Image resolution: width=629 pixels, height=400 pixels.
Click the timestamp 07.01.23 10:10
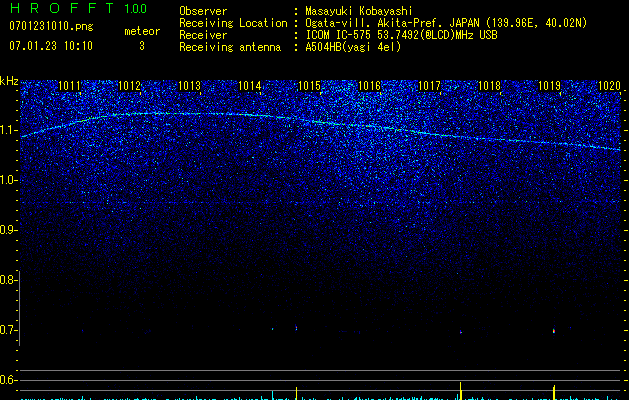coord(51,46)
